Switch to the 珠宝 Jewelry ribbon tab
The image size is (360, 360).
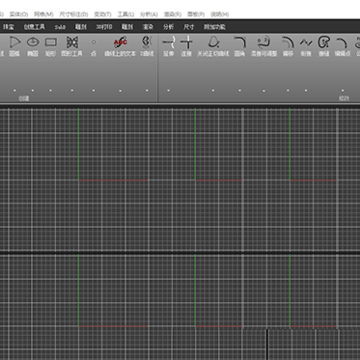(8, 27)
